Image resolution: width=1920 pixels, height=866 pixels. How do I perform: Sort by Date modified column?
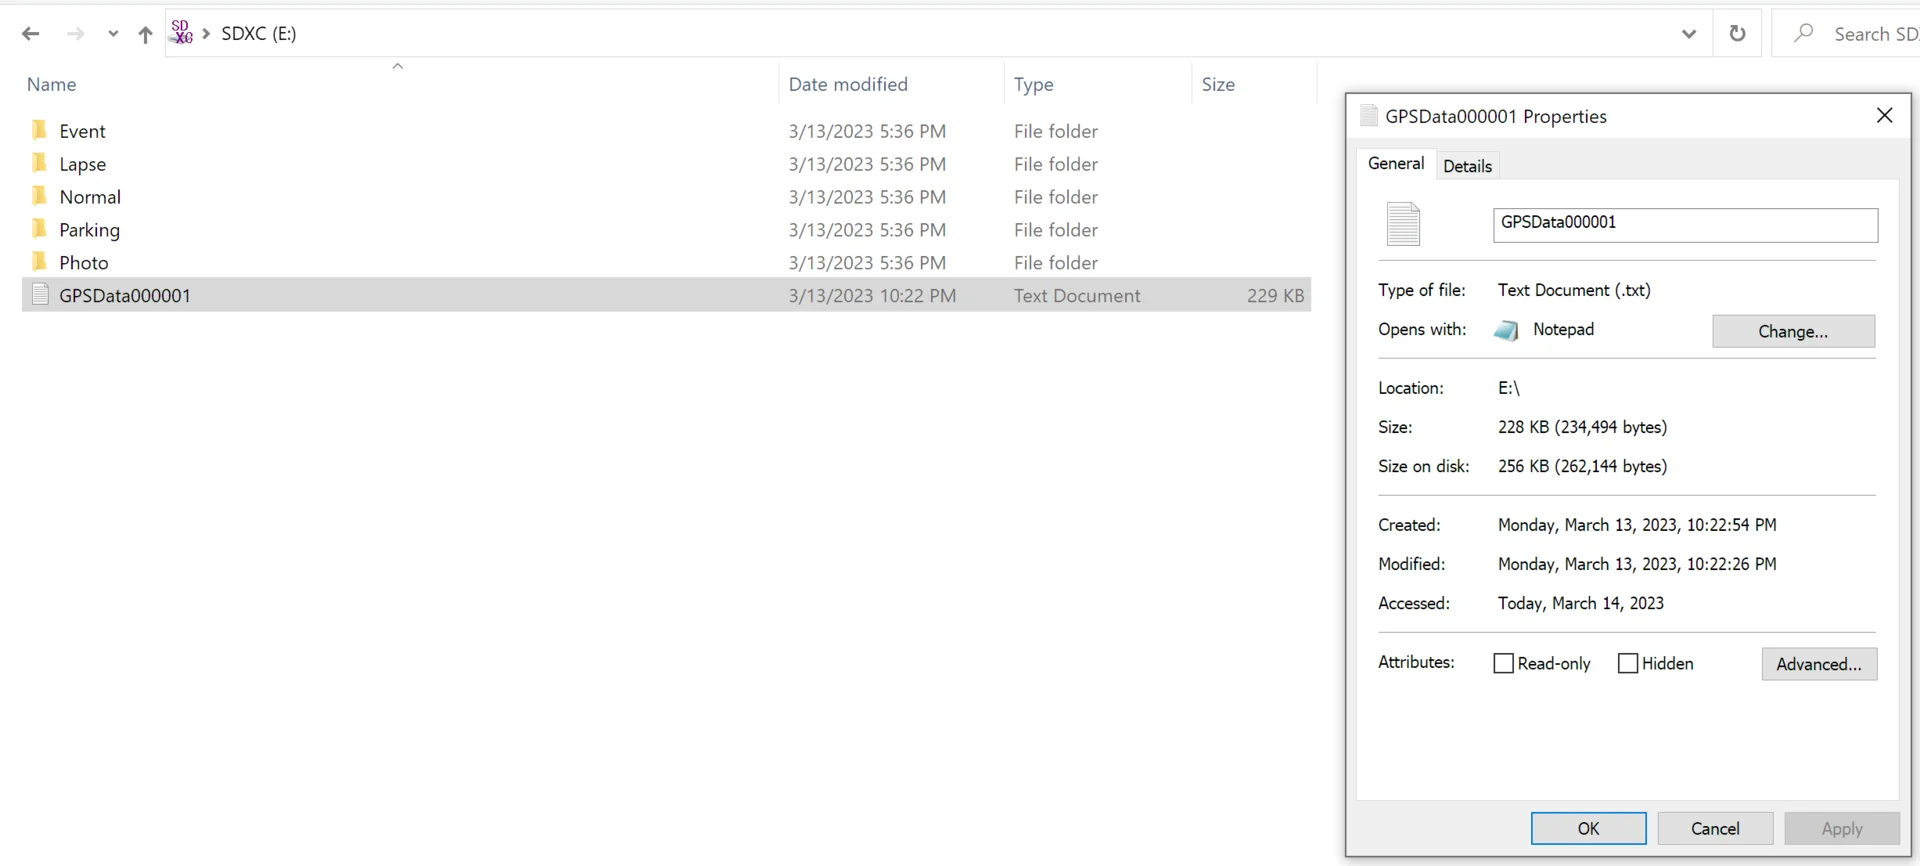tap(848, 84)
